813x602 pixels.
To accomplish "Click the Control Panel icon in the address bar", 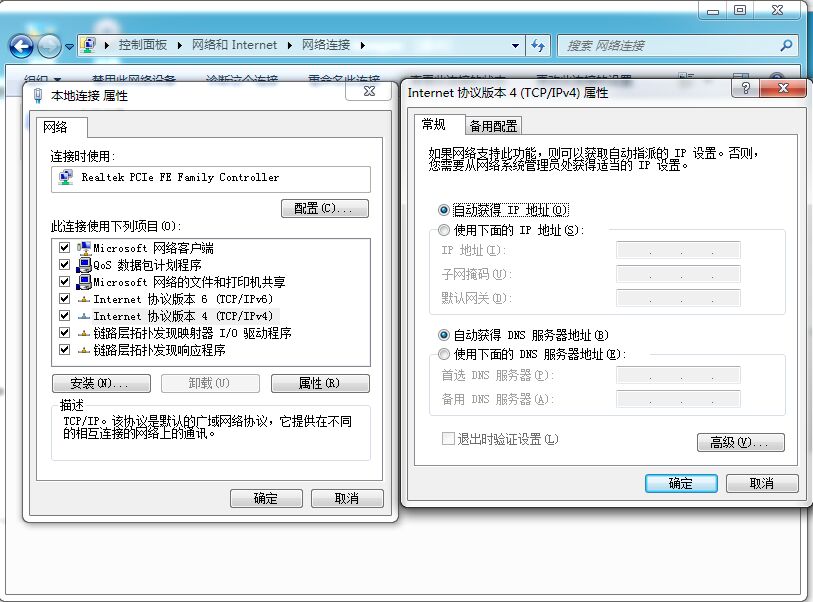I will (x=88, y=44).
